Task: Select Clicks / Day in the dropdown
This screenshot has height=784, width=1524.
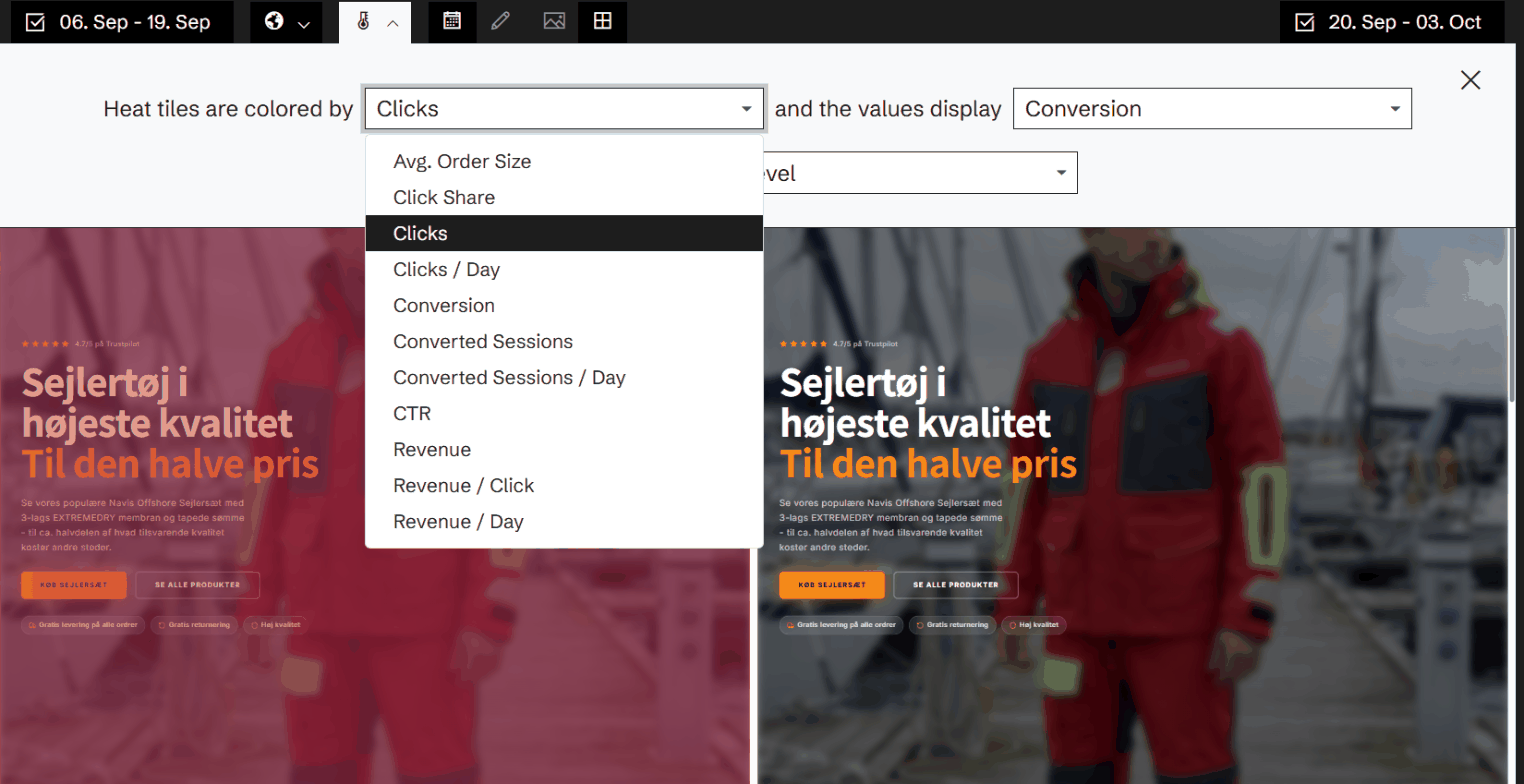Action: click(x=564, y=269)
